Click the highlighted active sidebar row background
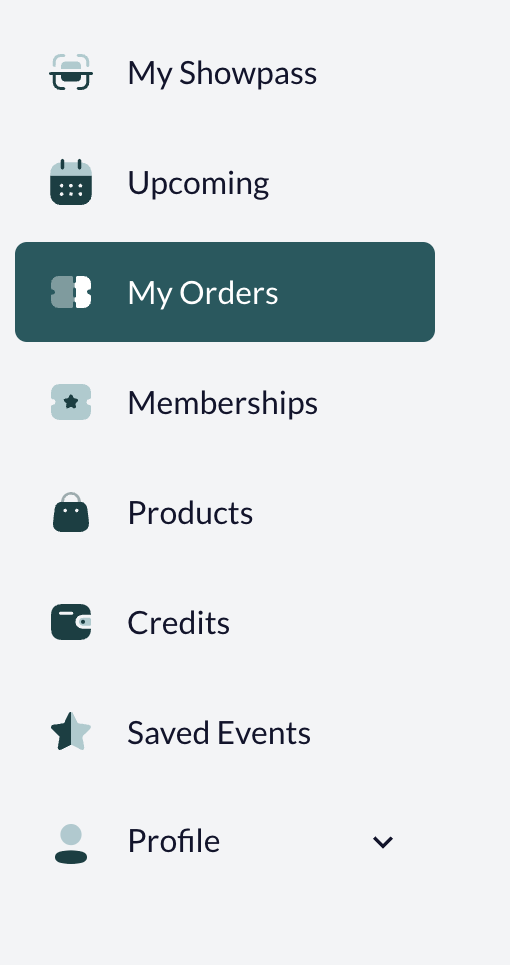 (x=225, y=292)
